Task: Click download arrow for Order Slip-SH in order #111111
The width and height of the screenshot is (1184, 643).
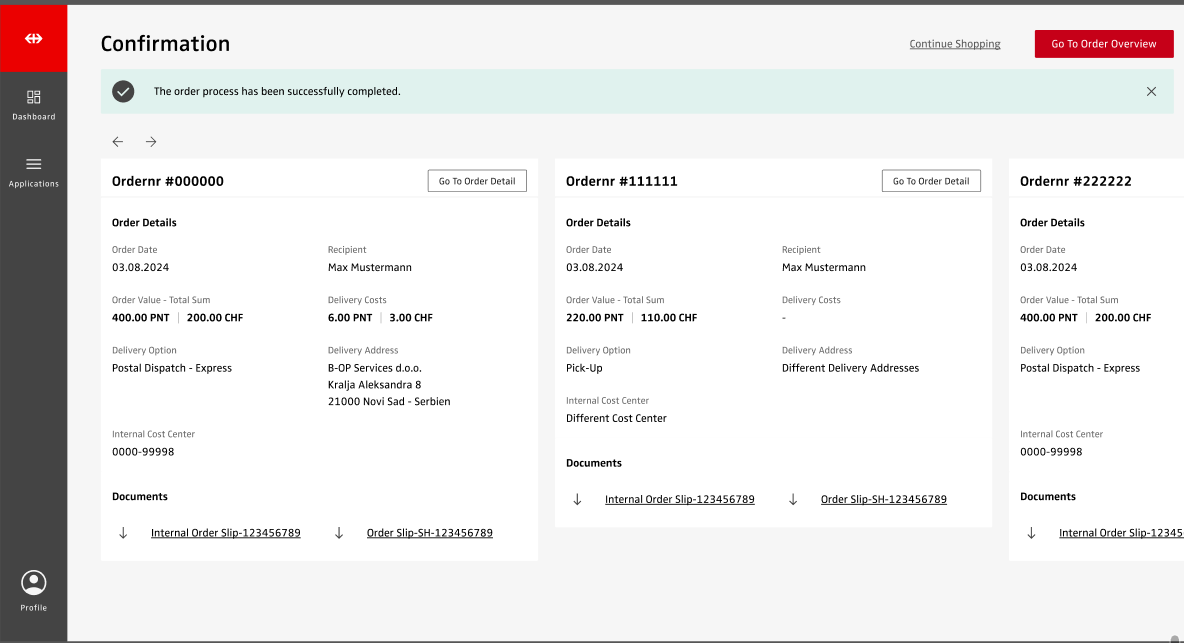Action: 794,499
